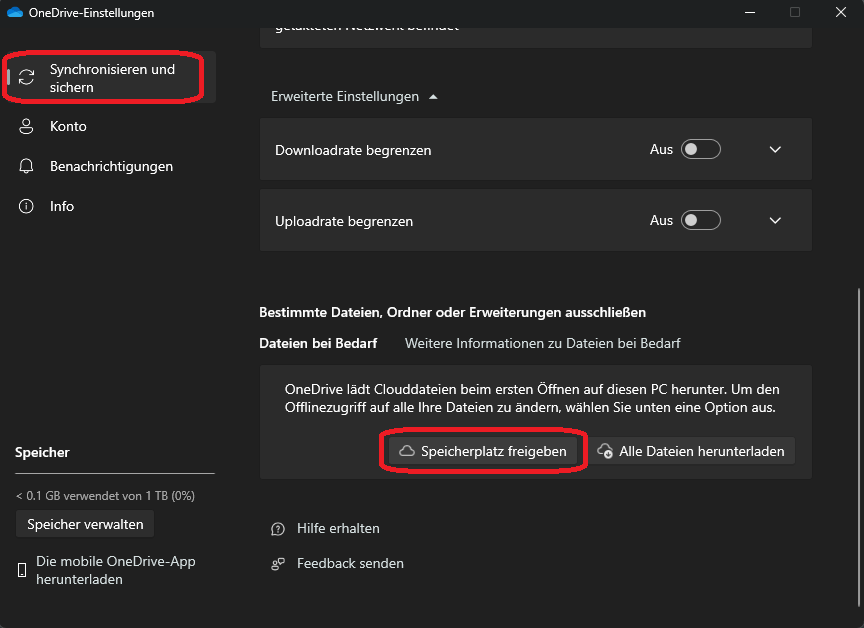
Task: Toggle the Uploadrate begrenzen switch
Action: 700,220
